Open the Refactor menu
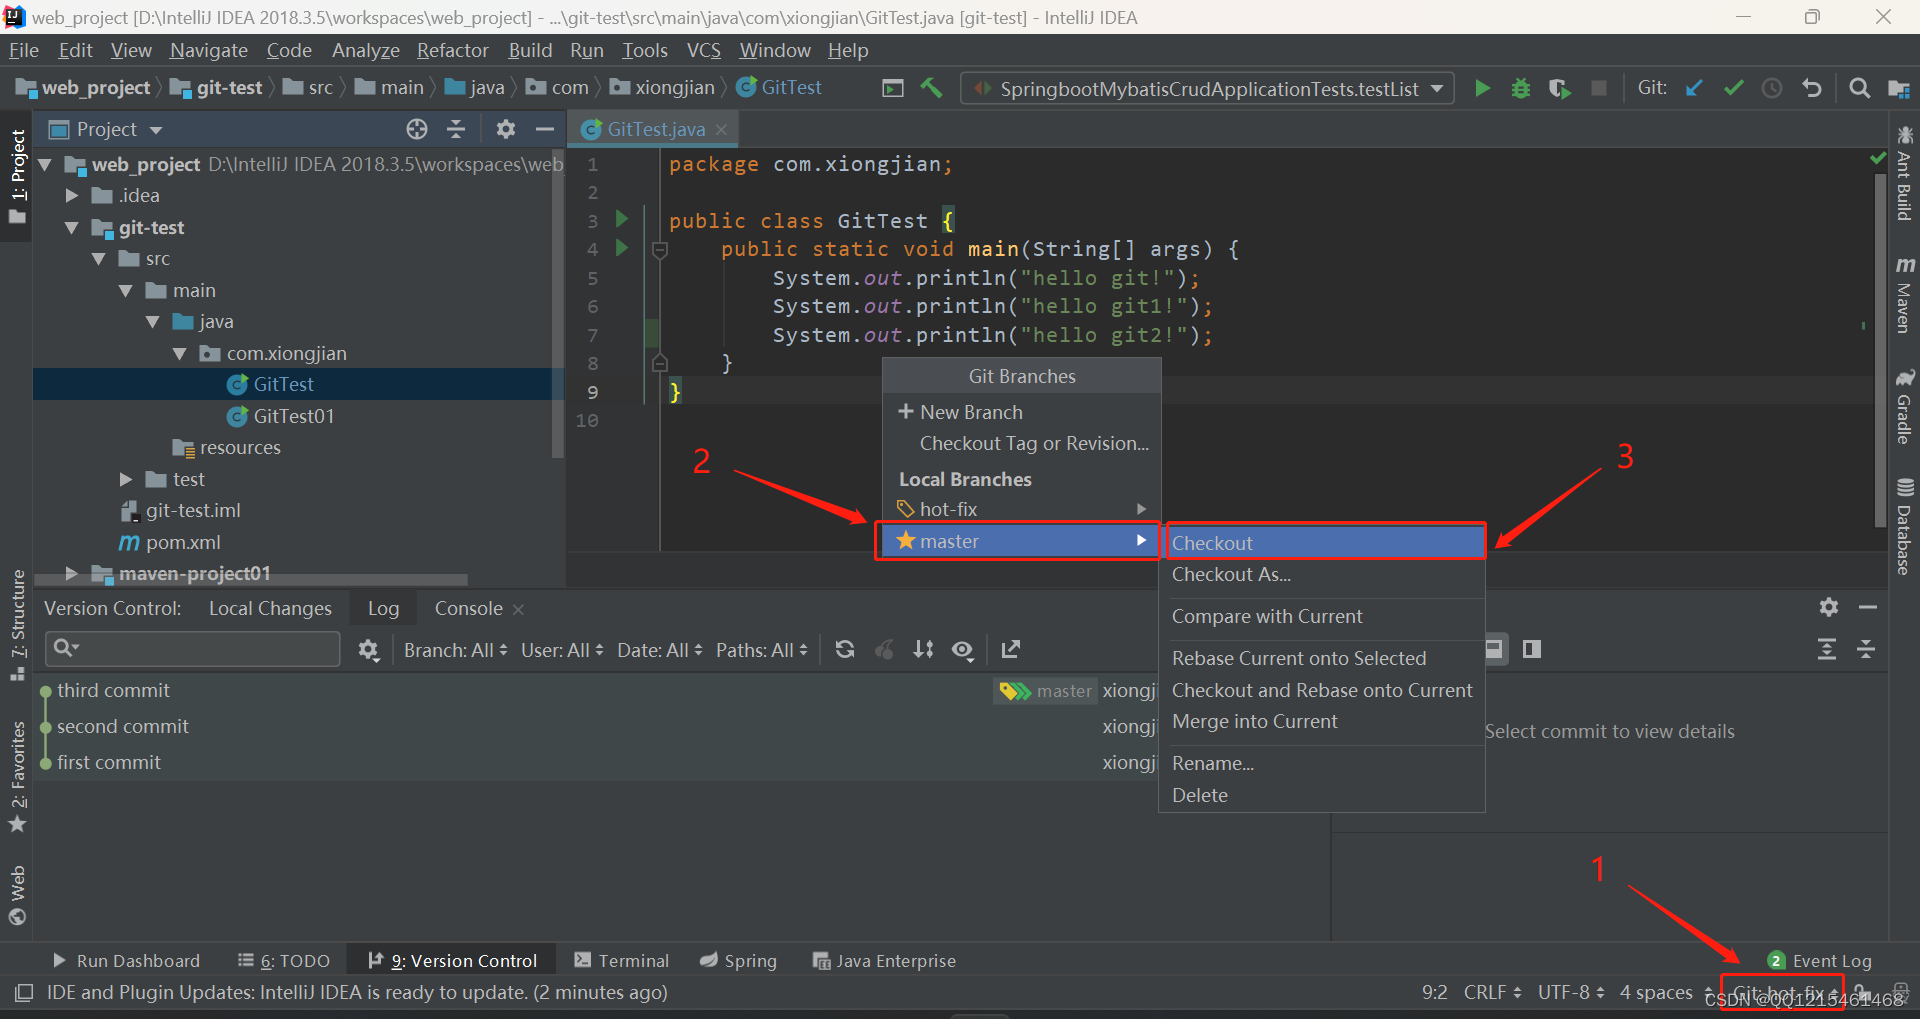Image resolution: width=1920 pixels, height=1019 pixels. coord(452,50)
